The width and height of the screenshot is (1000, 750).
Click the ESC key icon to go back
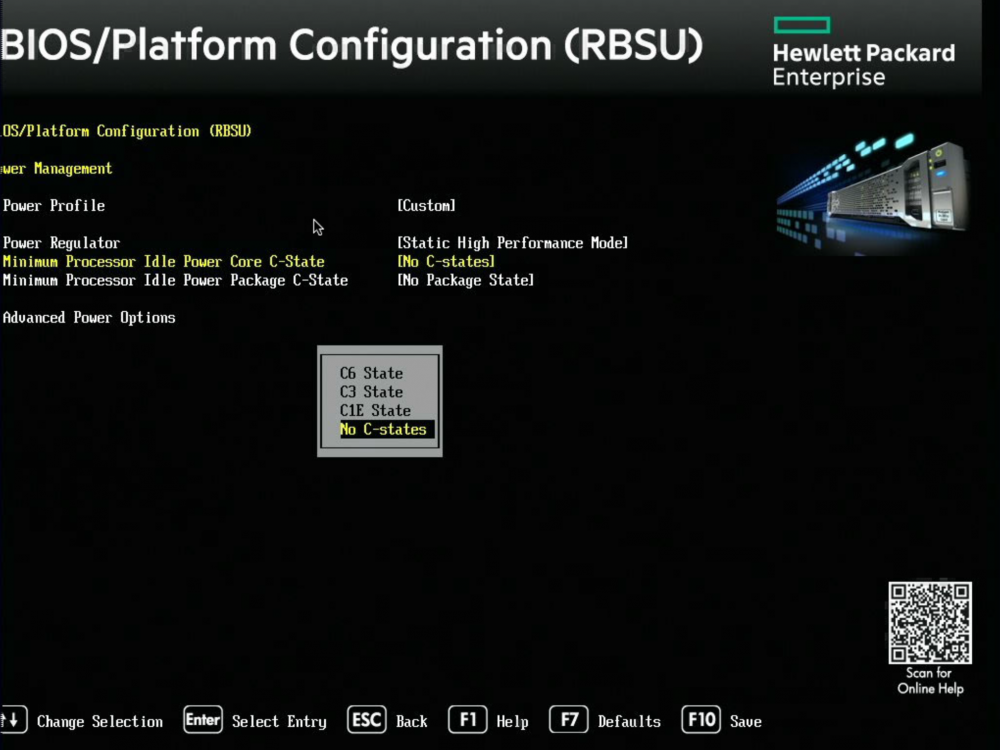tap(367, 720)
